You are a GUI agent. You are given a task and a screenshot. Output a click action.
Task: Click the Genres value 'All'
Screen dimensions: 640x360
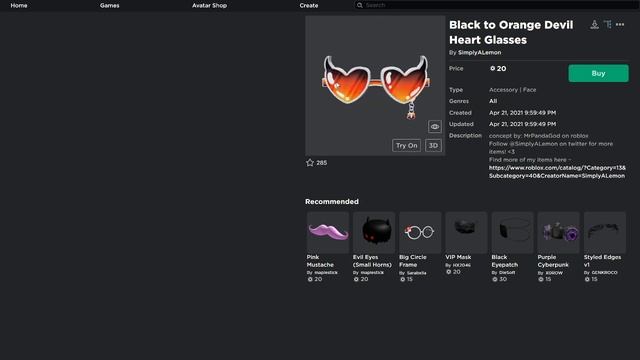[x=493, y=101]
